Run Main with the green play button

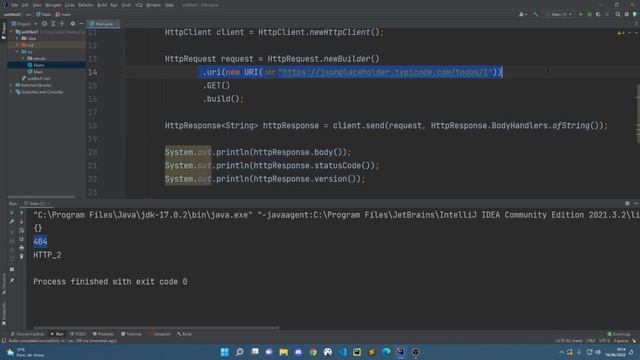[581, 14]
